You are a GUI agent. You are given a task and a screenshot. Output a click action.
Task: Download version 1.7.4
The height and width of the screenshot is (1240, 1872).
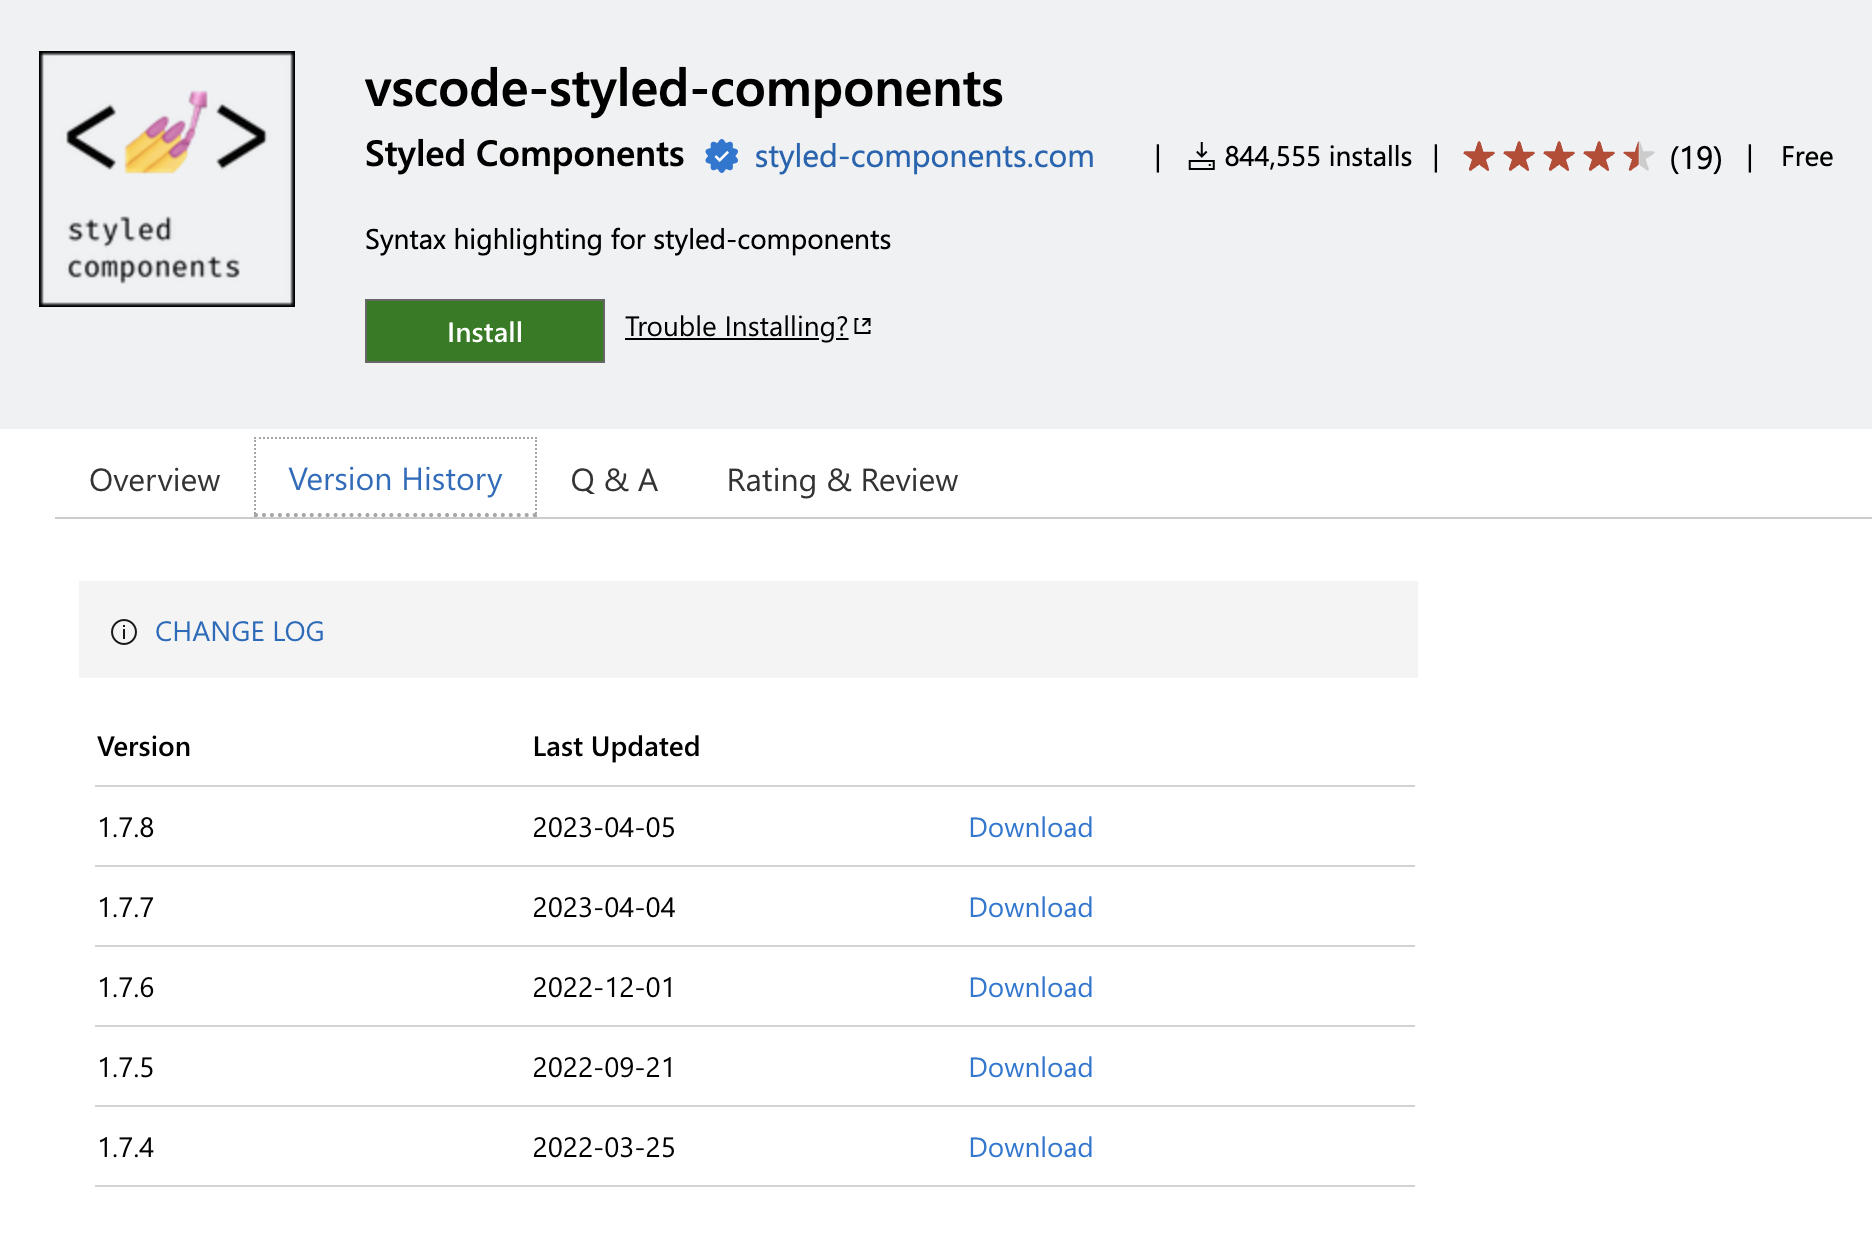(1030, 1148)
